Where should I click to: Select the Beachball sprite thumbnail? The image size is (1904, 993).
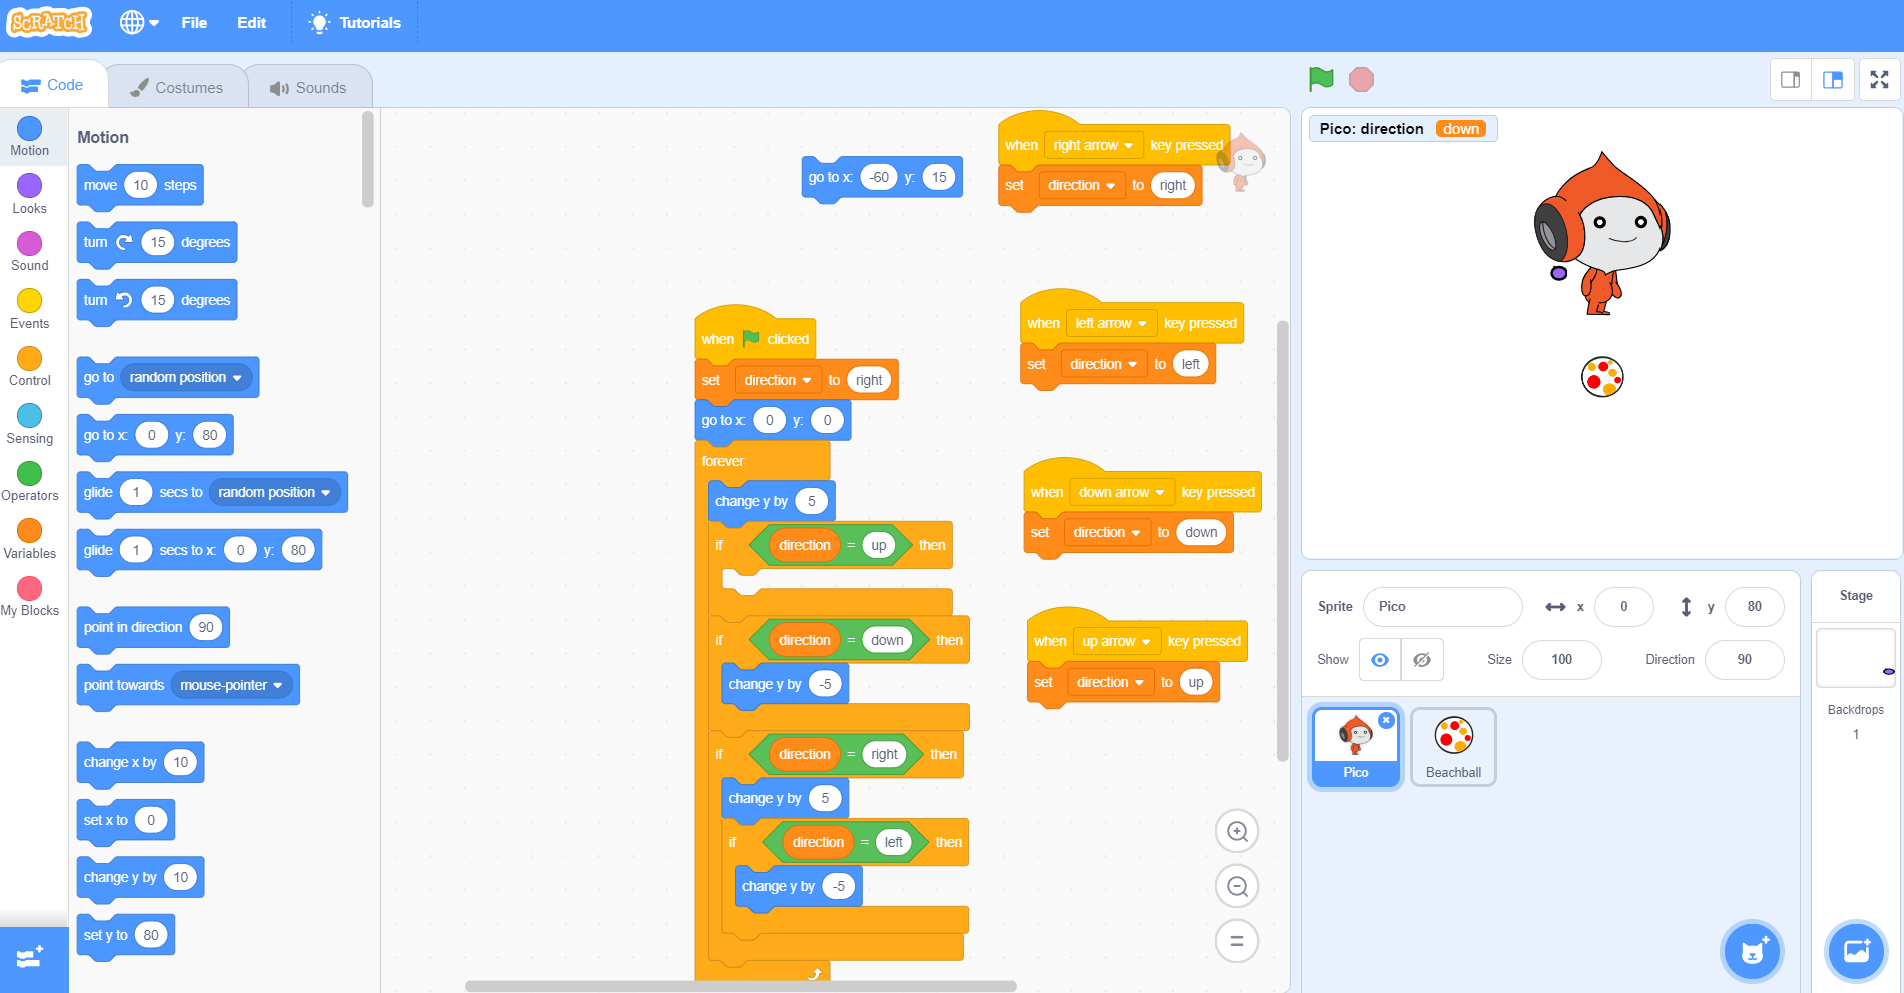[x=1453, y=747]
